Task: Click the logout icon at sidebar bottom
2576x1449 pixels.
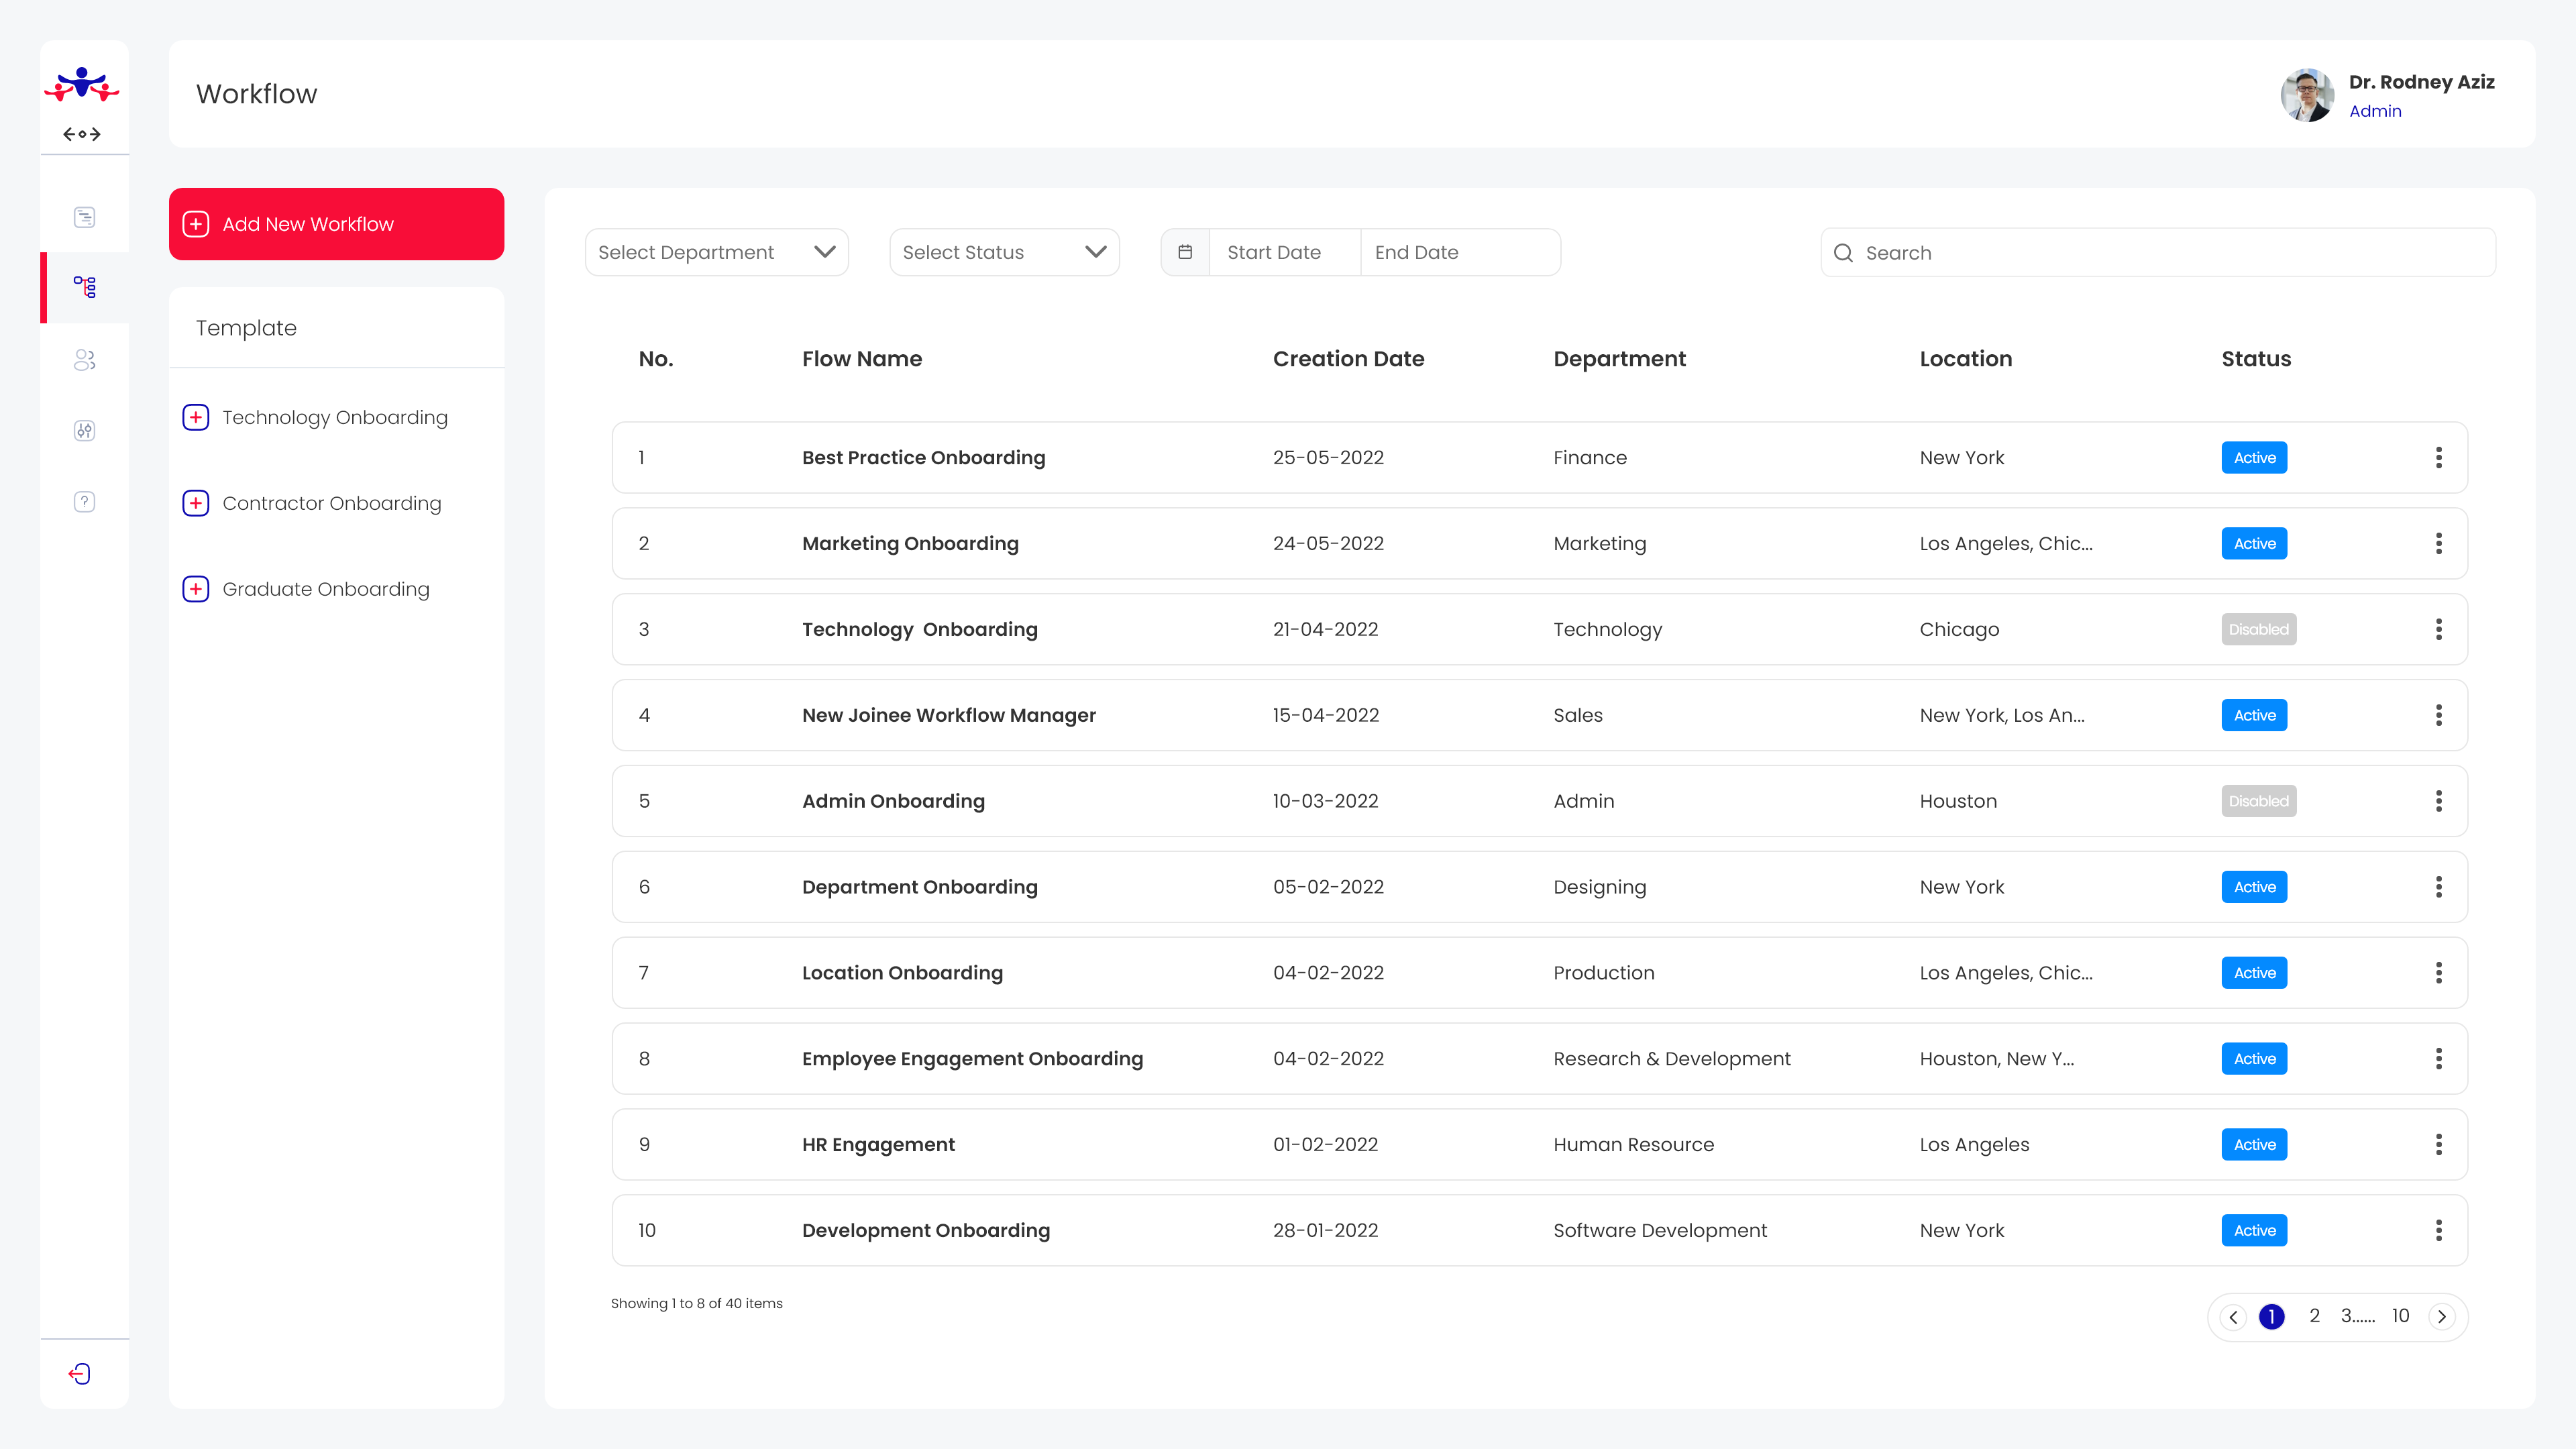Action: click(x=80, y=1374)
